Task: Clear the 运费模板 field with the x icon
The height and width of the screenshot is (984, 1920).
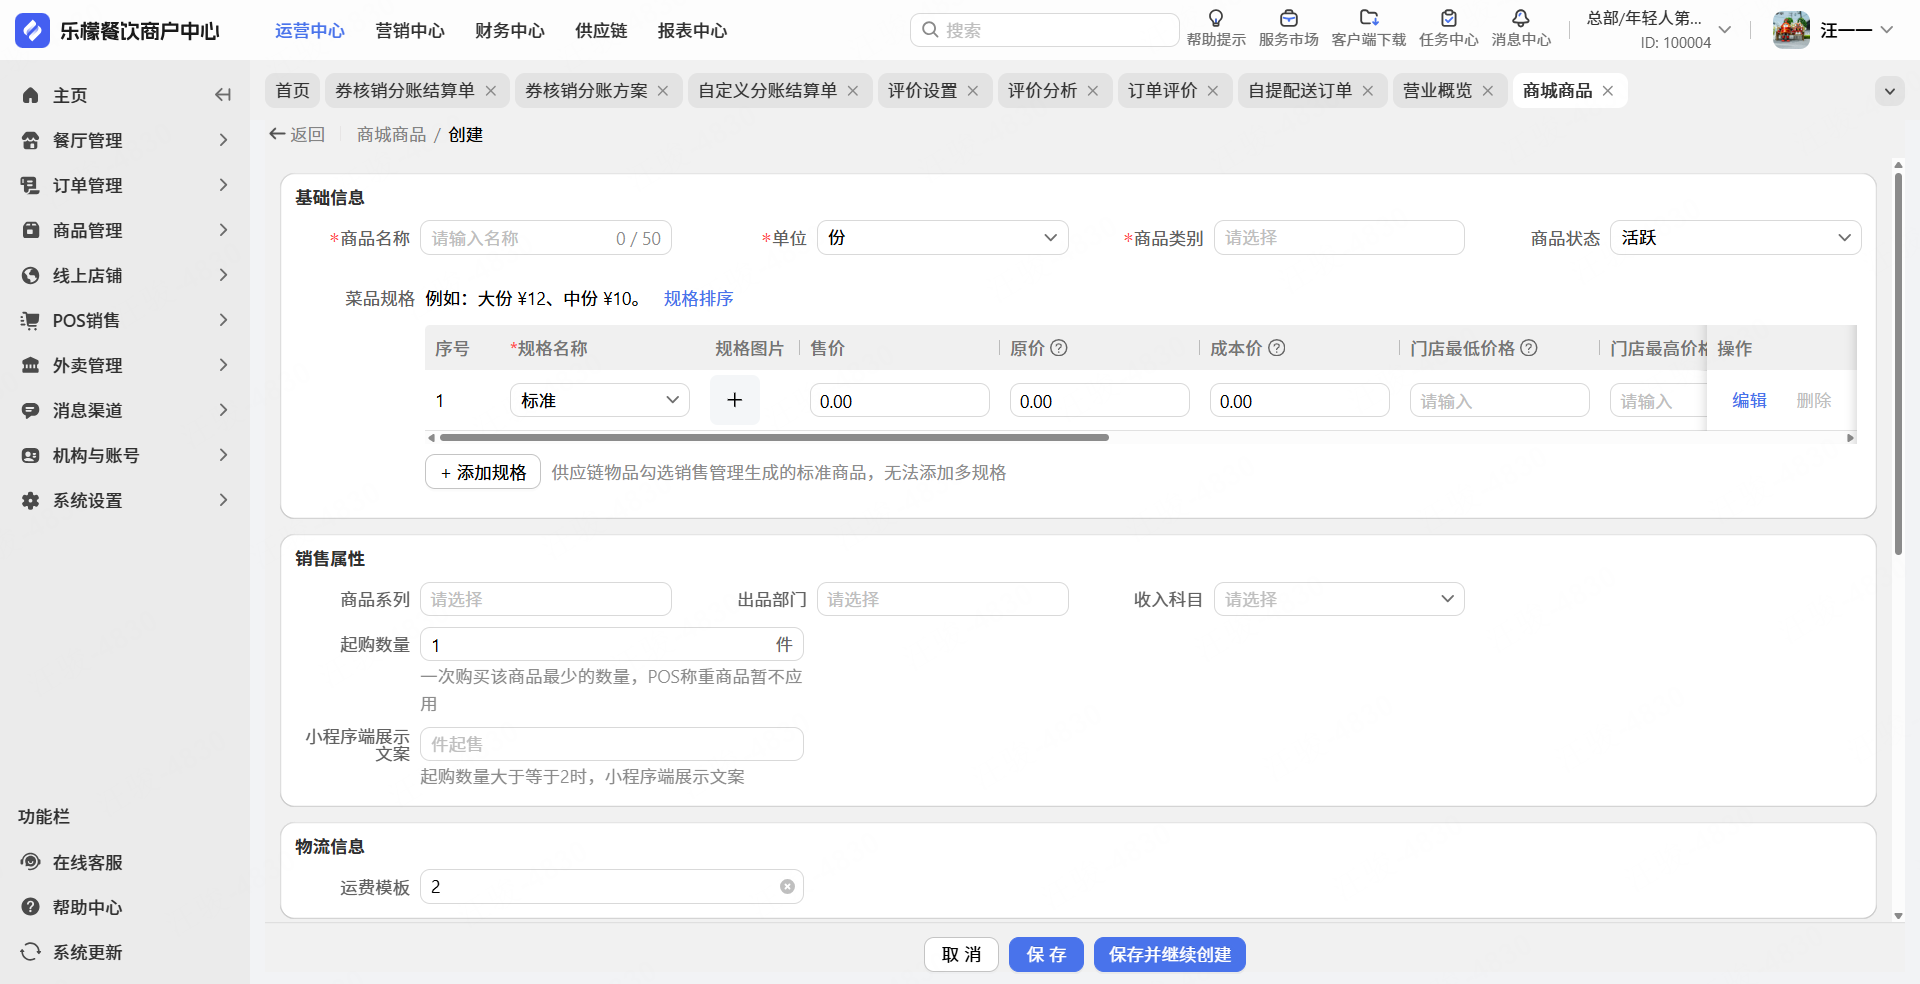Action: pos(787,887)
